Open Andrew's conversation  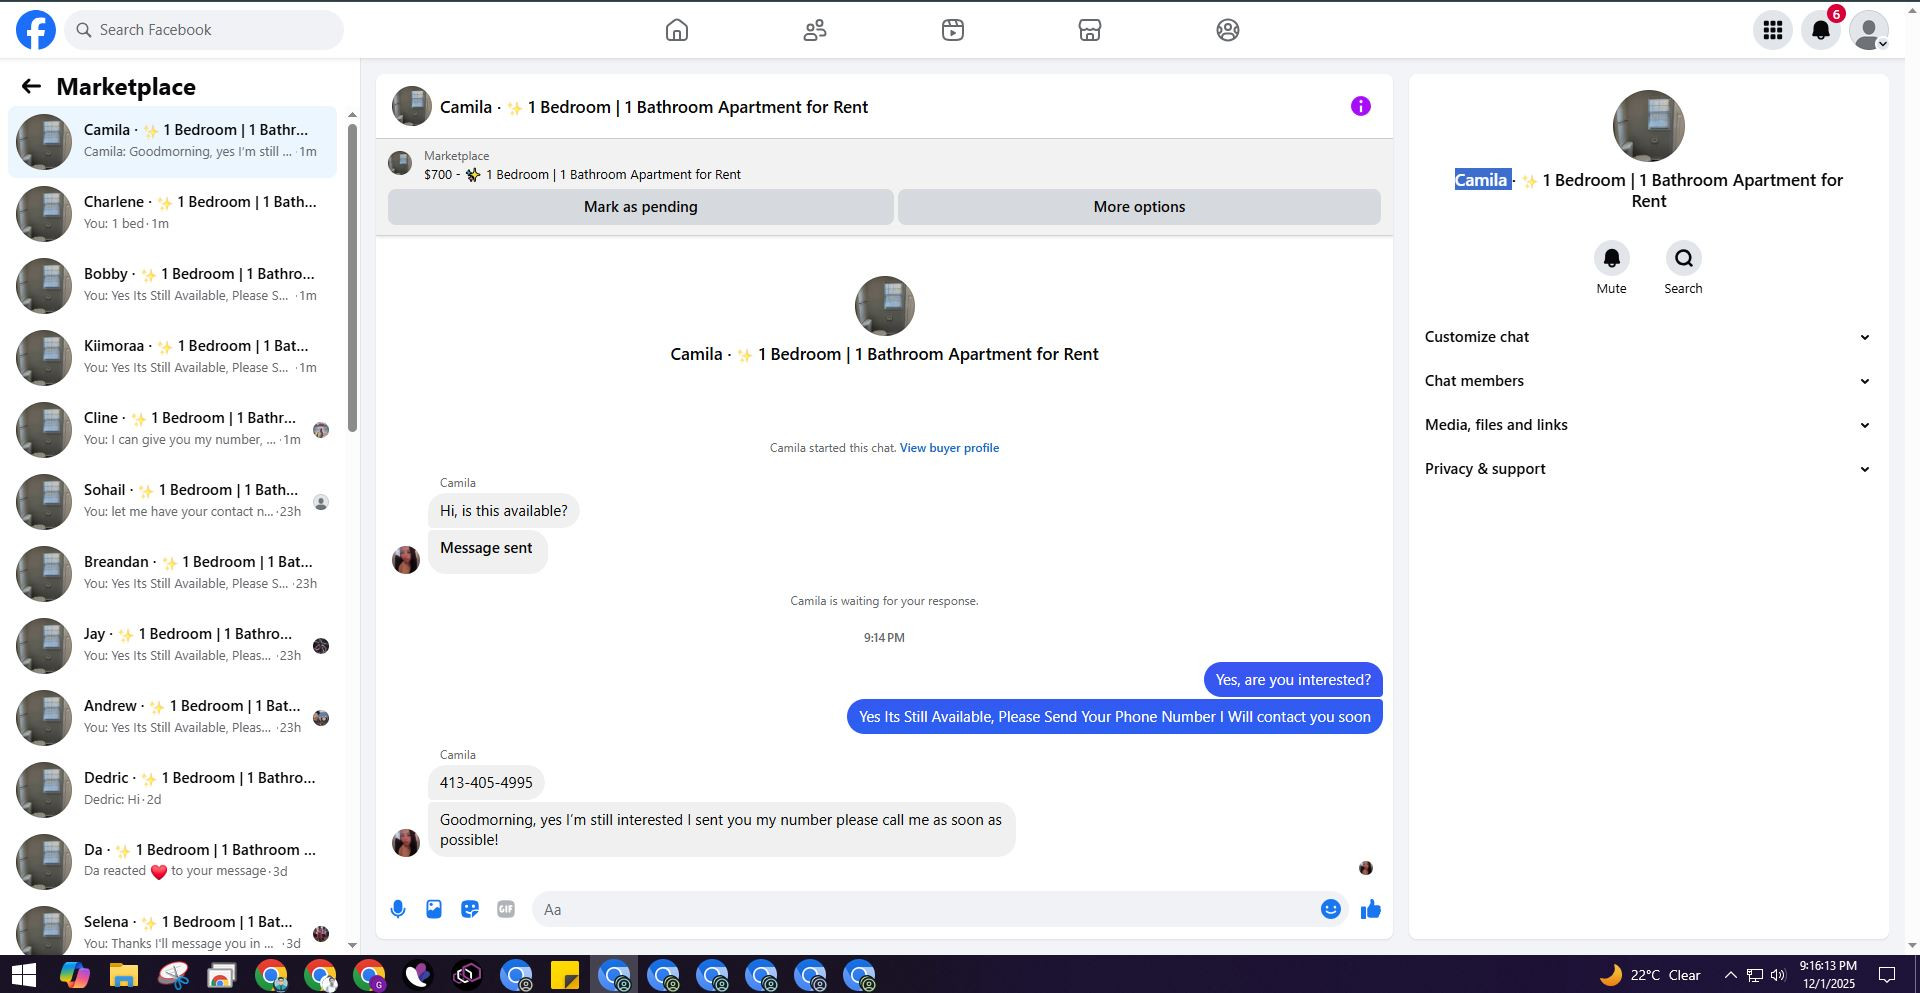172,717
